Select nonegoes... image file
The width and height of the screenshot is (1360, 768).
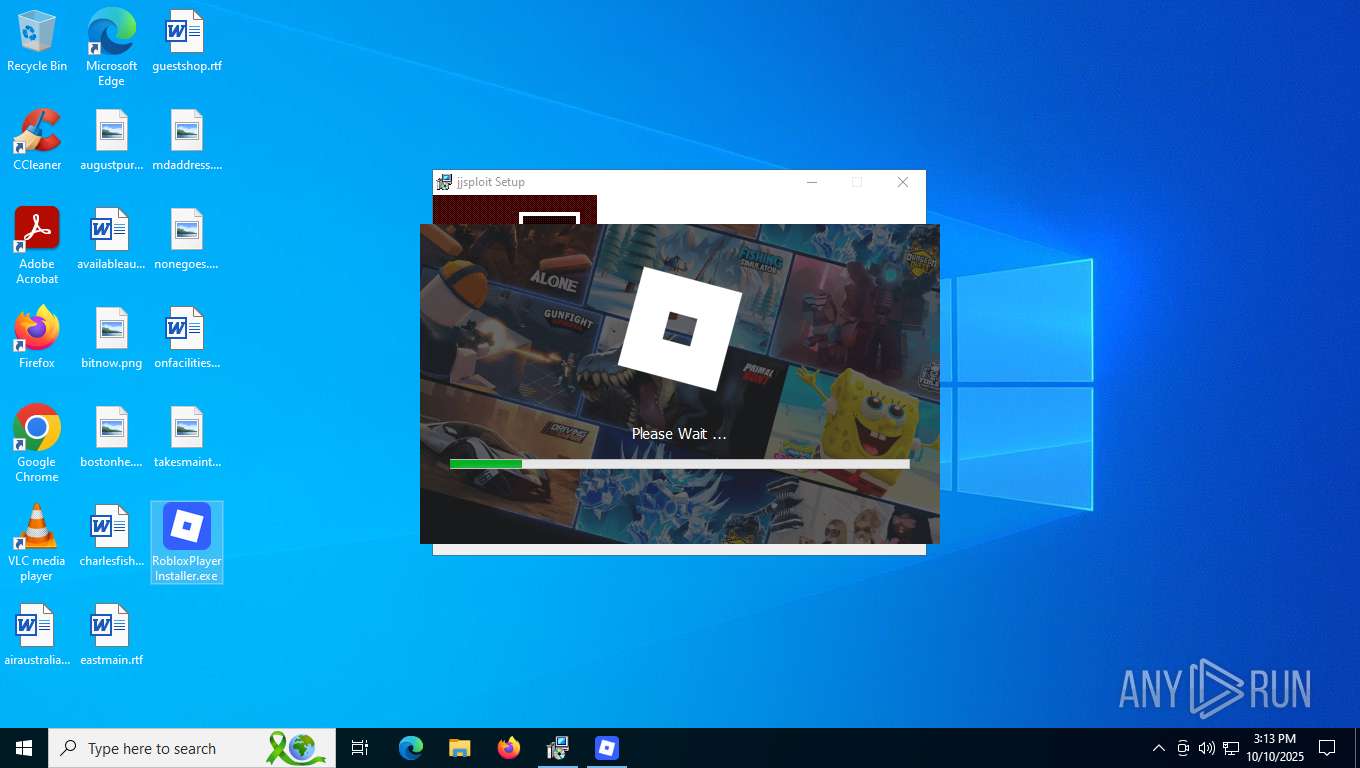click(x=187, y=239)
